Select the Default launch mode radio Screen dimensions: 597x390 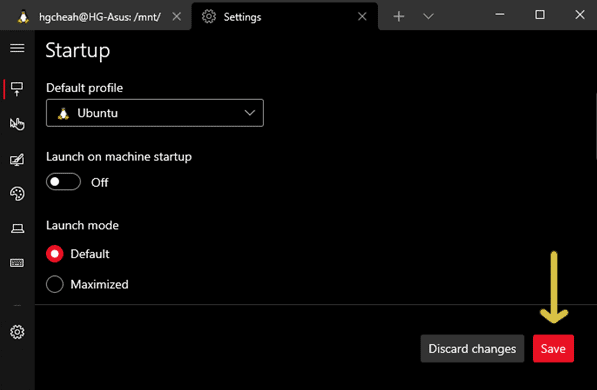pos(55,254)
